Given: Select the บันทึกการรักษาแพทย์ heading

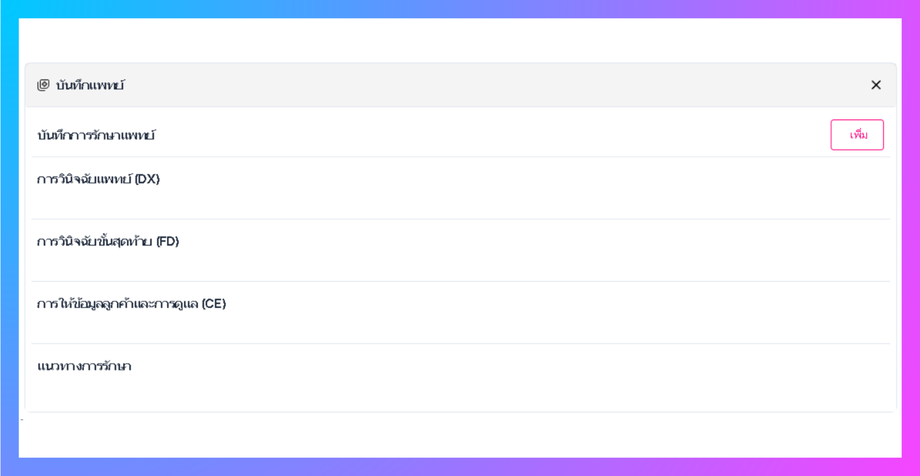Looking at the screenshot, I should (x=96, y=135).
